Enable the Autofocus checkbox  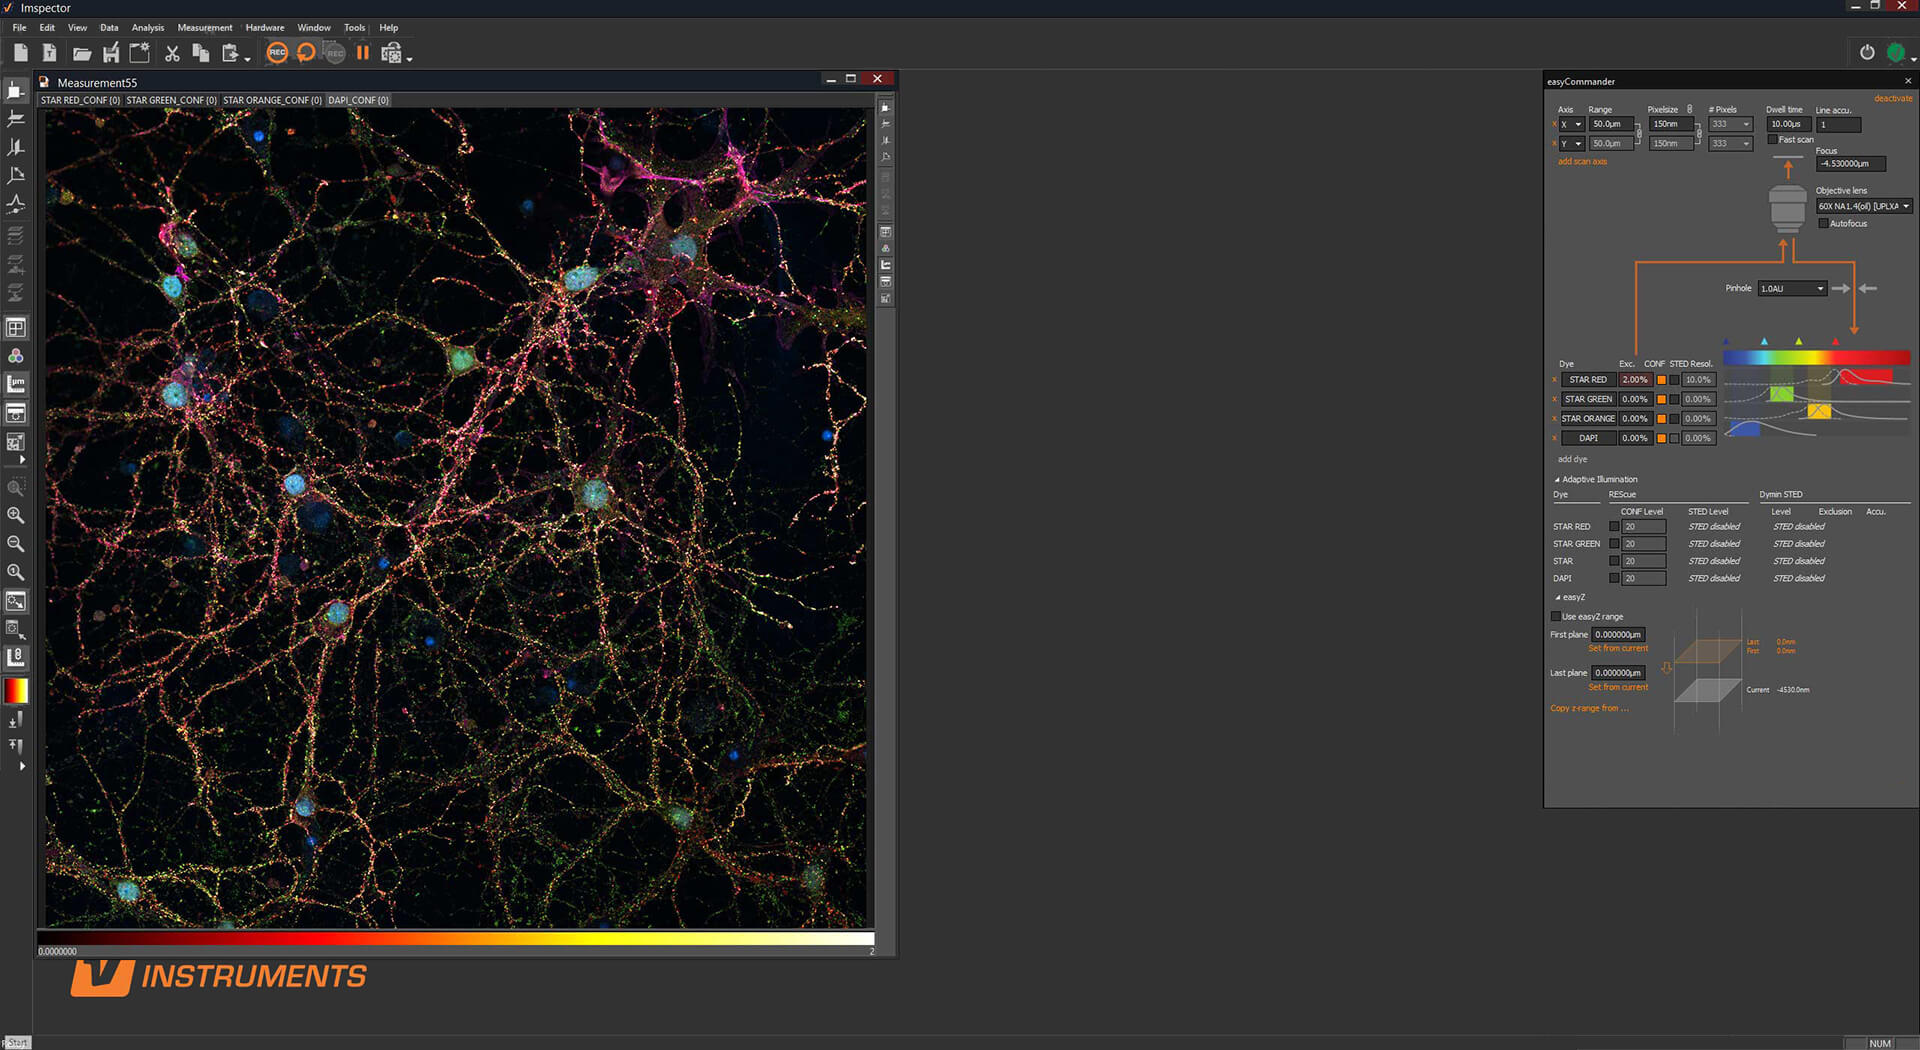click(x=1823, y=224)
